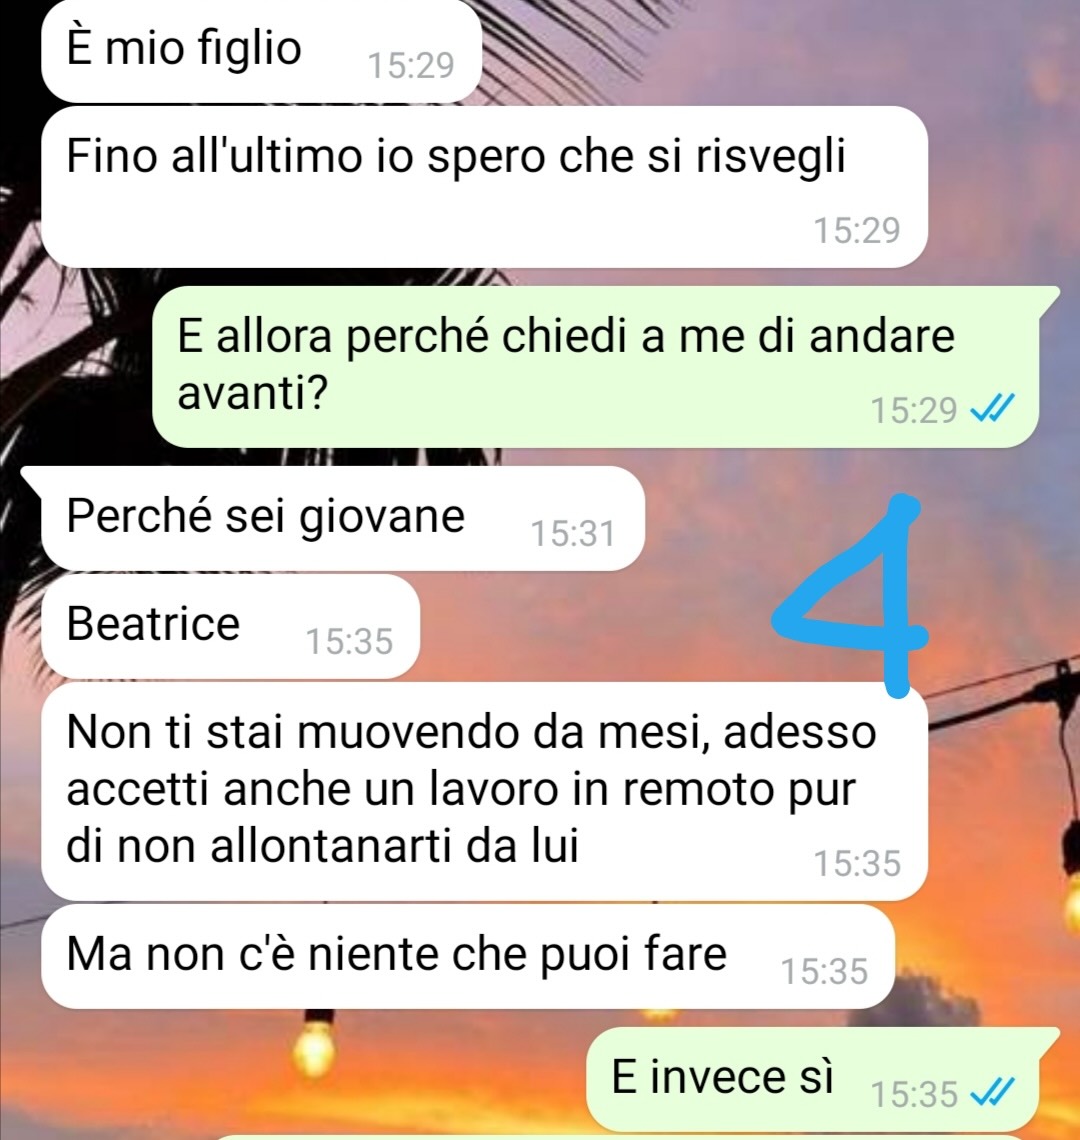Click the 15:35 timestamp next to 'Beatrice'
1080x1140 pixels.
pyautogui.click(x=349, y=641)
